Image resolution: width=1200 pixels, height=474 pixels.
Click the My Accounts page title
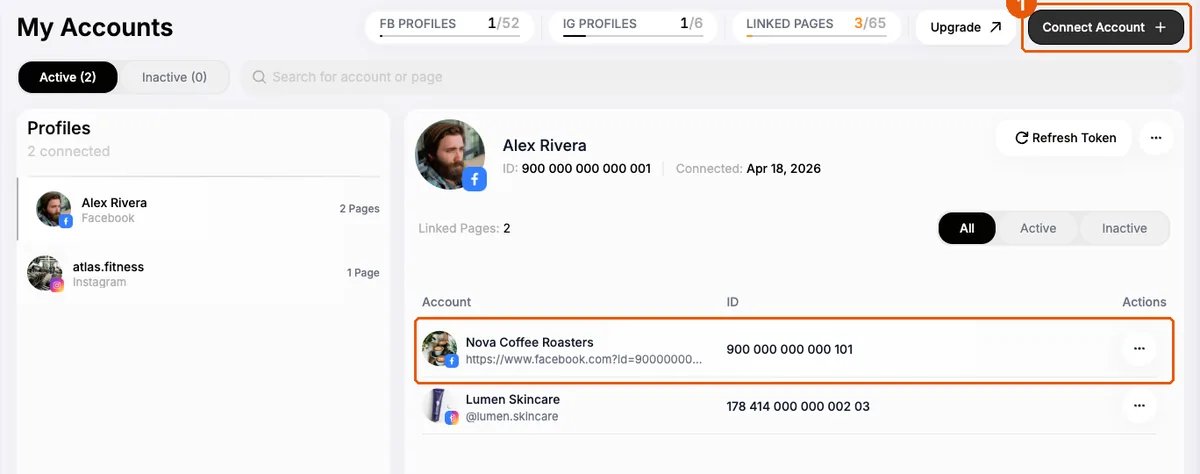click(95, 27)
